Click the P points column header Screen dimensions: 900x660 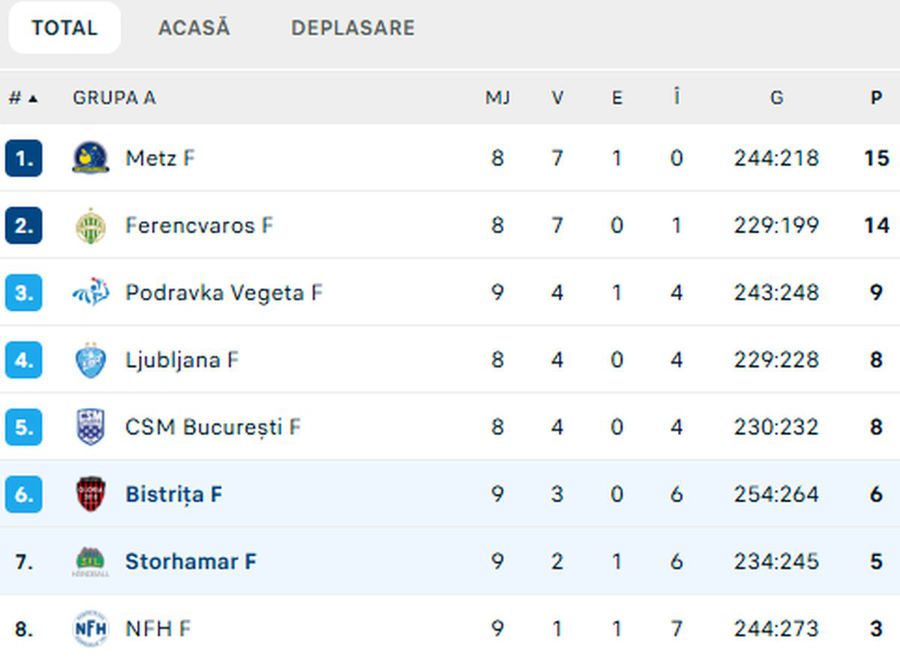876,98
